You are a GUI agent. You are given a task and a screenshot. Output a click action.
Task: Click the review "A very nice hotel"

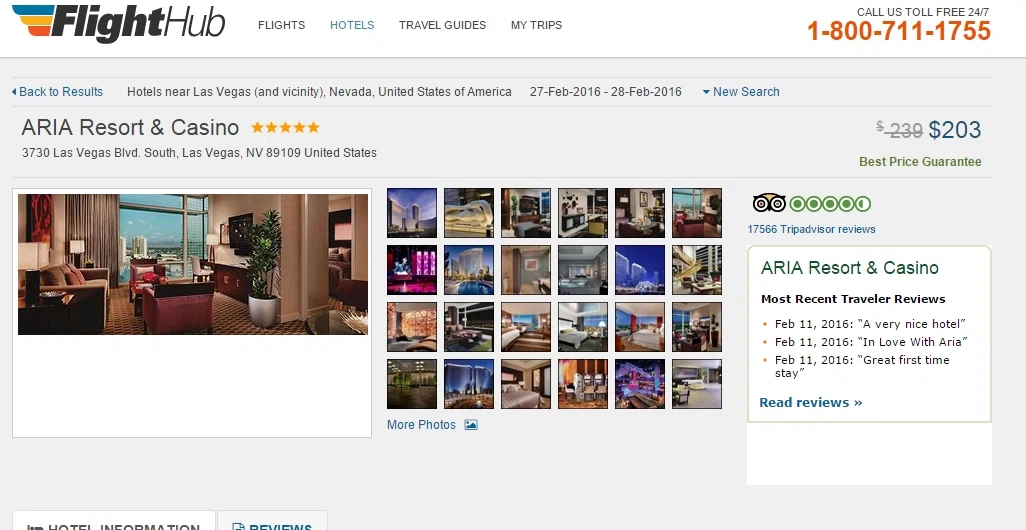(870, 324)
